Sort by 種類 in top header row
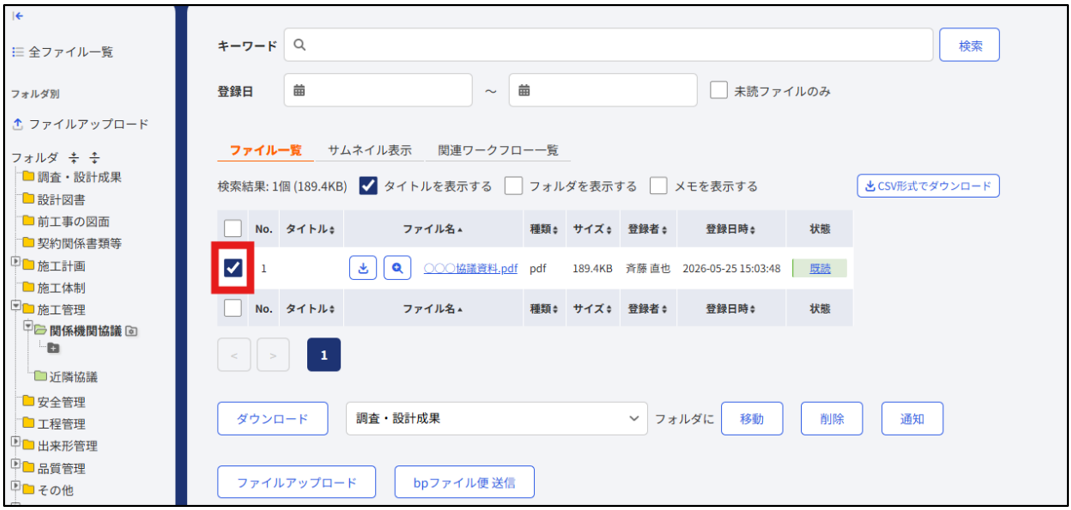 [x=544, y=229]
